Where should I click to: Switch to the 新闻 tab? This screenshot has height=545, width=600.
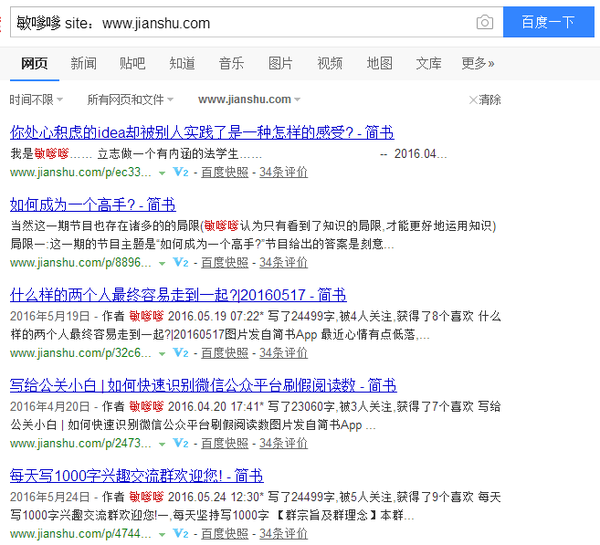coord(83,63)
